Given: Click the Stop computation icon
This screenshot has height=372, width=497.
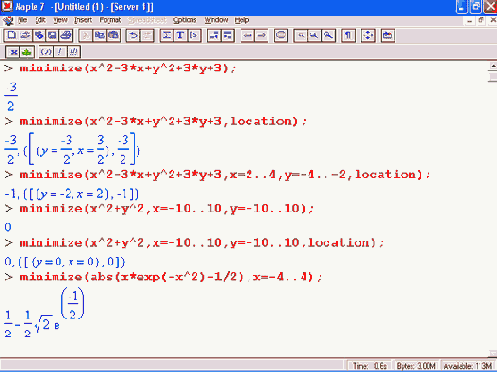Looking at the screenshot, I should [281, 35].
